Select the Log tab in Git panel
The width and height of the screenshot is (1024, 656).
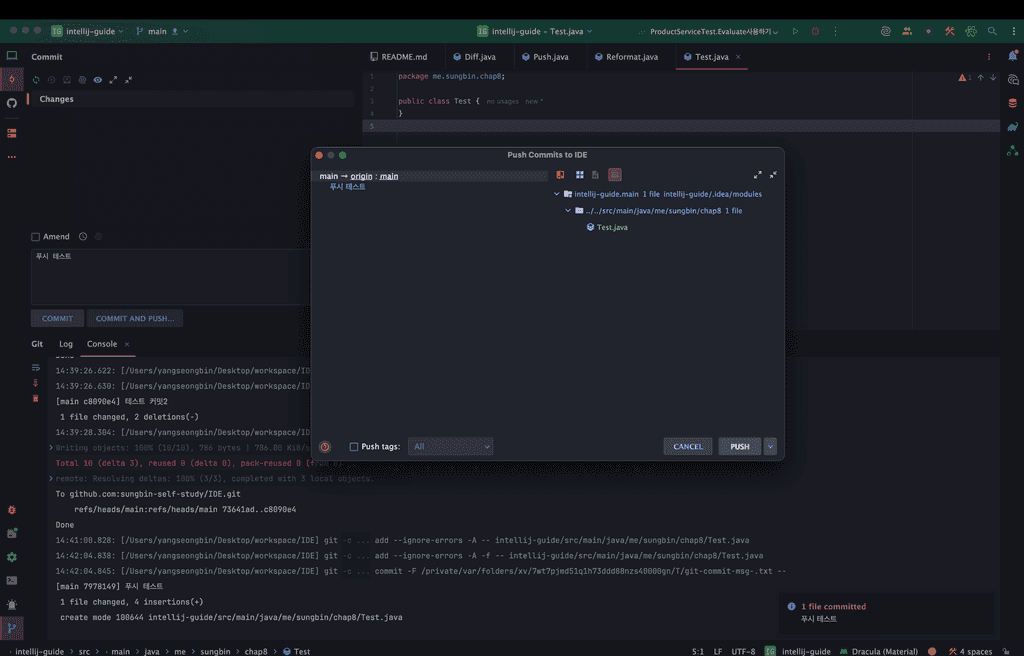tap(66, 344)
